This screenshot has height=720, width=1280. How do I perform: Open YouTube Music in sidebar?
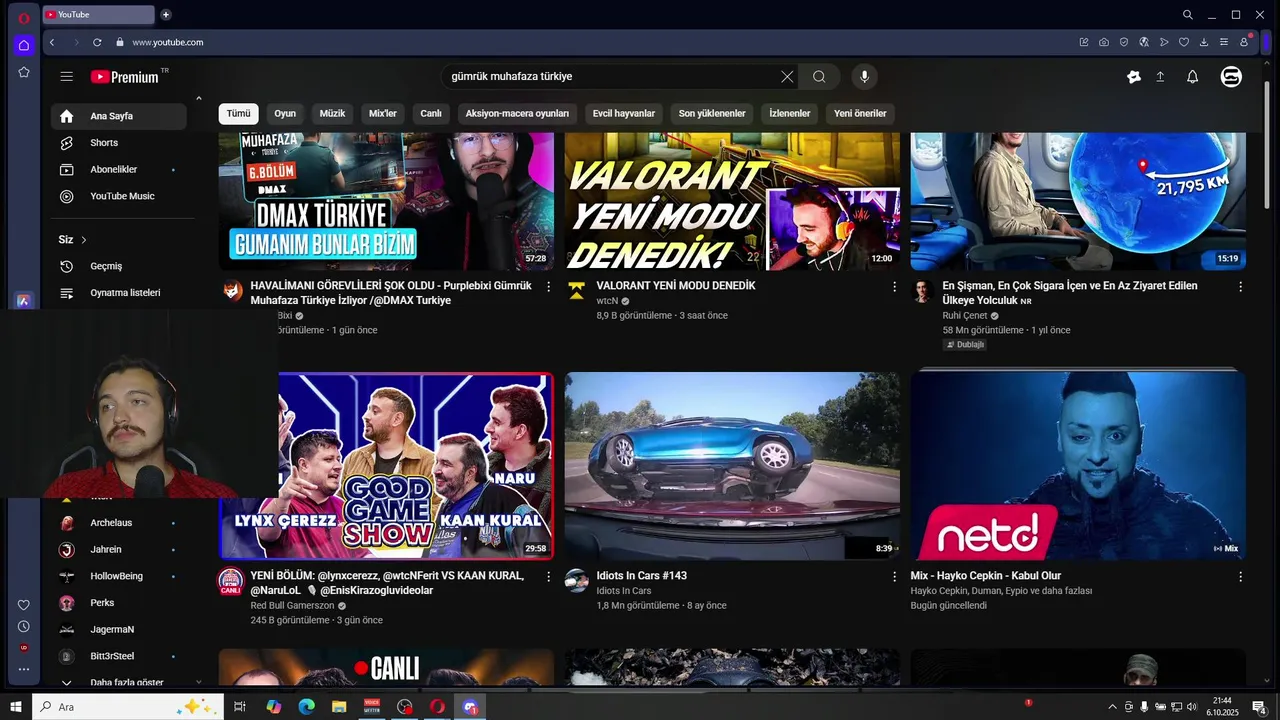tap(119, 196)
